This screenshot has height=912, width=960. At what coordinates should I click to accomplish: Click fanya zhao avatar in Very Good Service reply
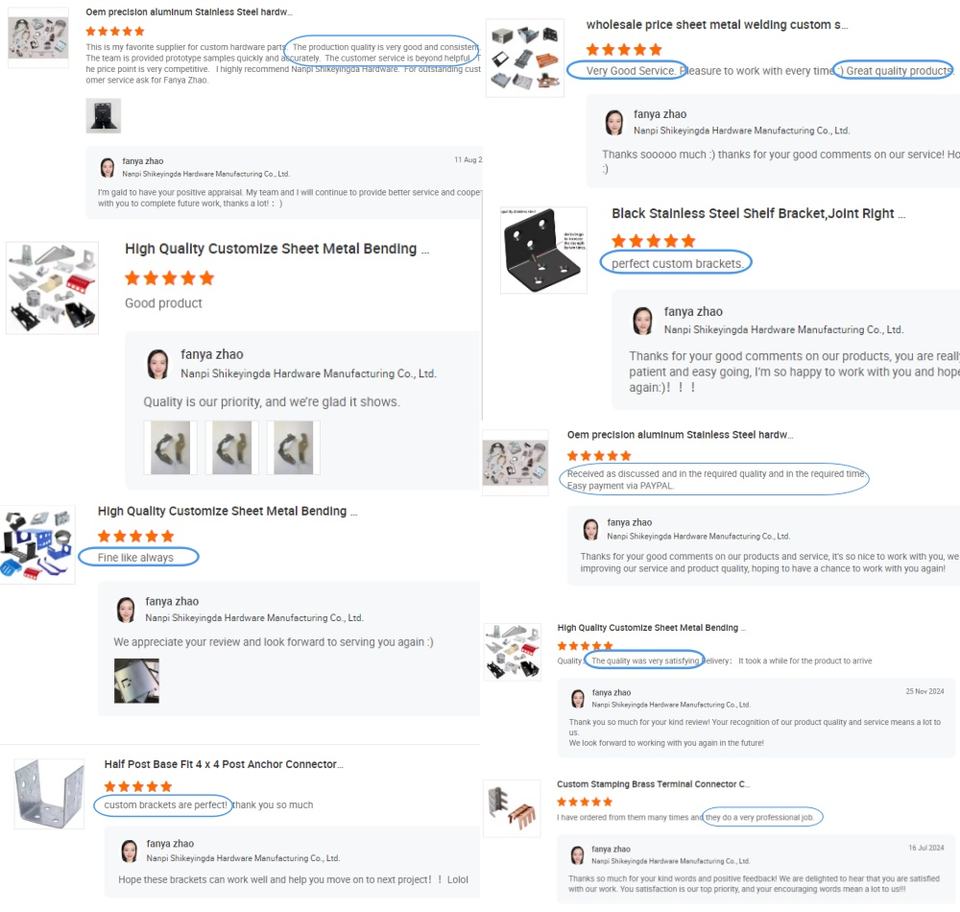pyautogui.click(x=614, y=122)
